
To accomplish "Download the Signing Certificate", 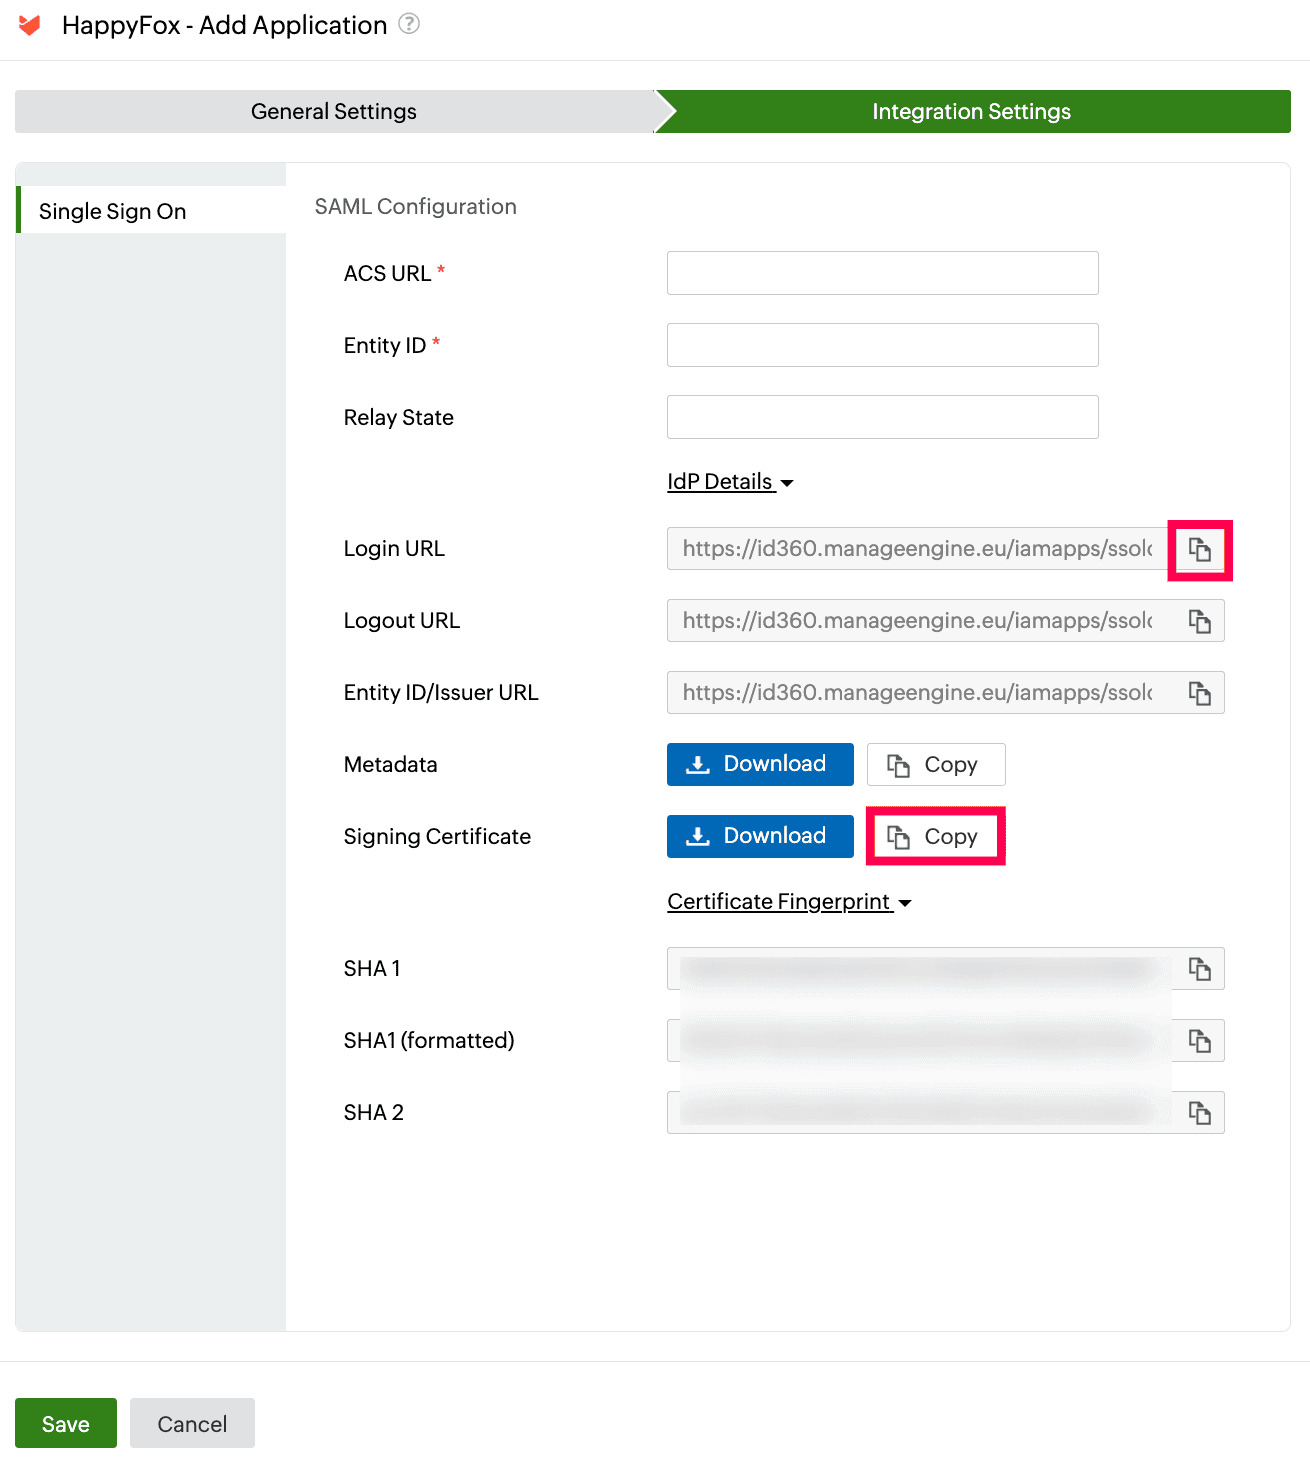I will (x=760, y=836).
